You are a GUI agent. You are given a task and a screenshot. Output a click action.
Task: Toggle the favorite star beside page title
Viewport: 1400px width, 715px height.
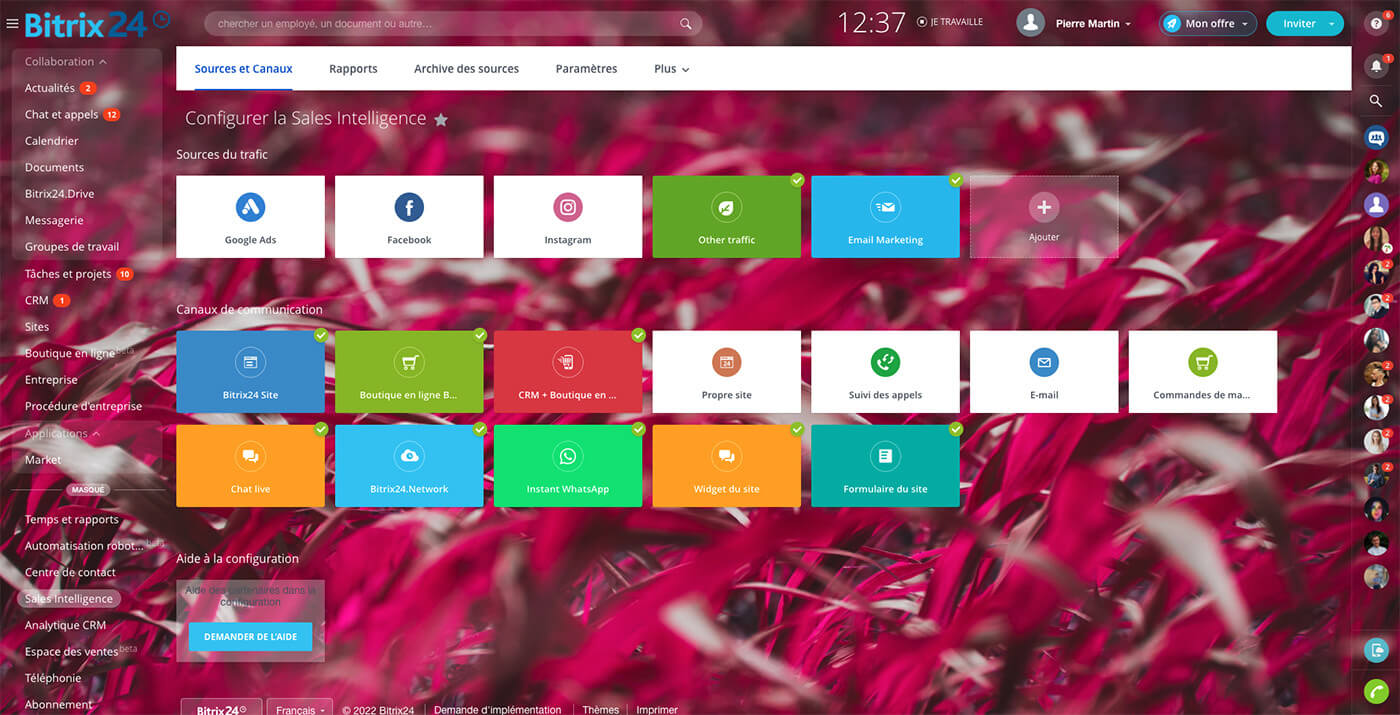click(441, 120)
